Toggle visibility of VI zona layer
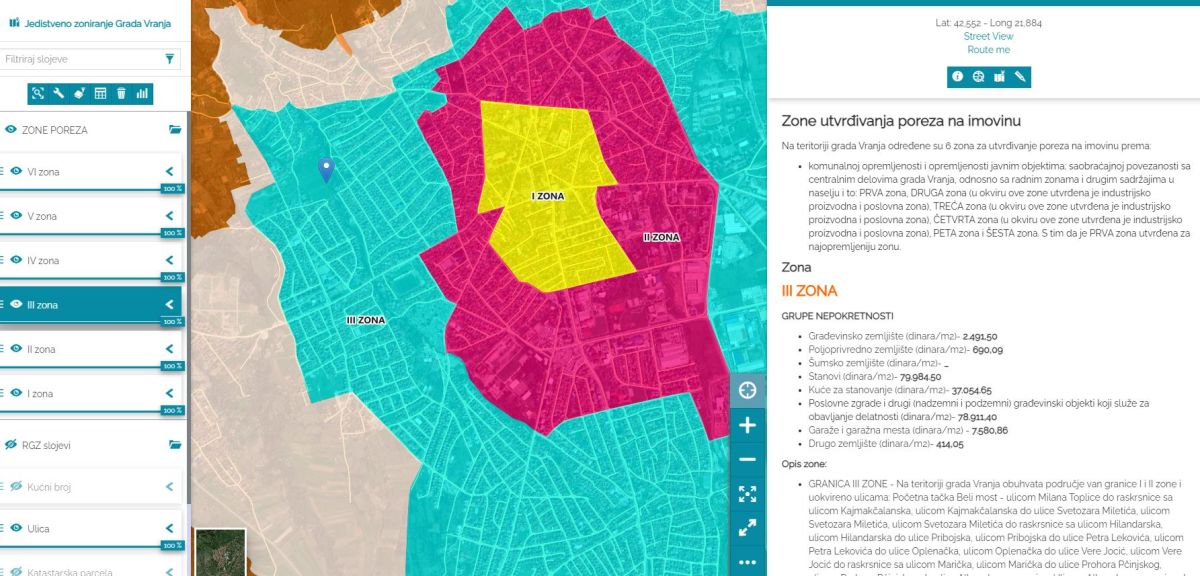 tap(16, 172)
